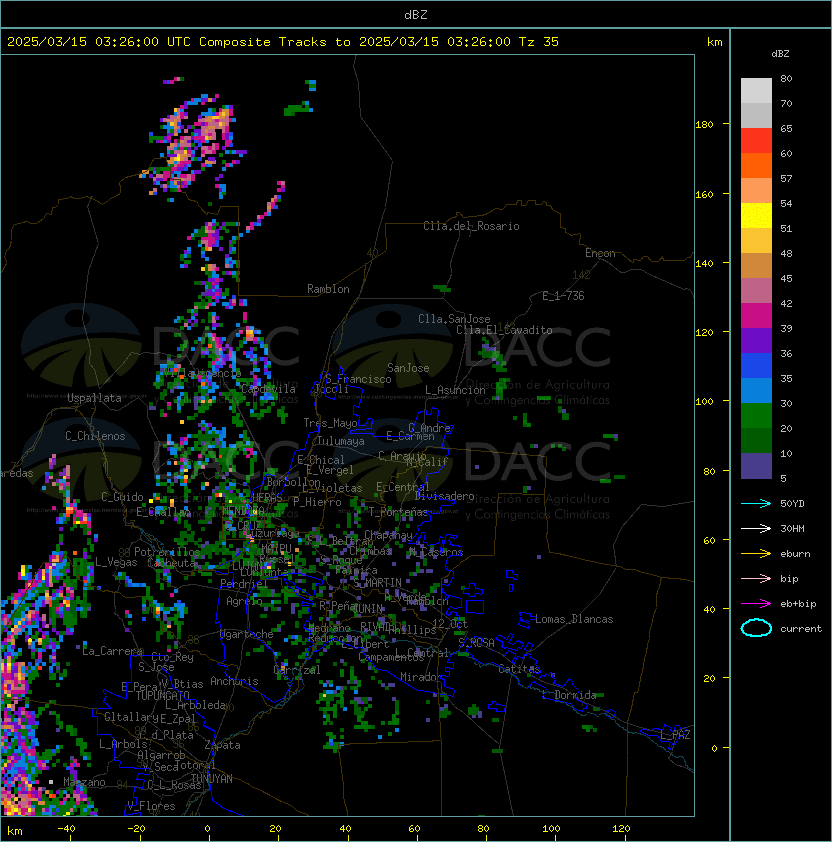This screenshot has width=832, height=842.
Task: Click the Perdriel place label
Action: pyautogui.click(x=243, y=584)
